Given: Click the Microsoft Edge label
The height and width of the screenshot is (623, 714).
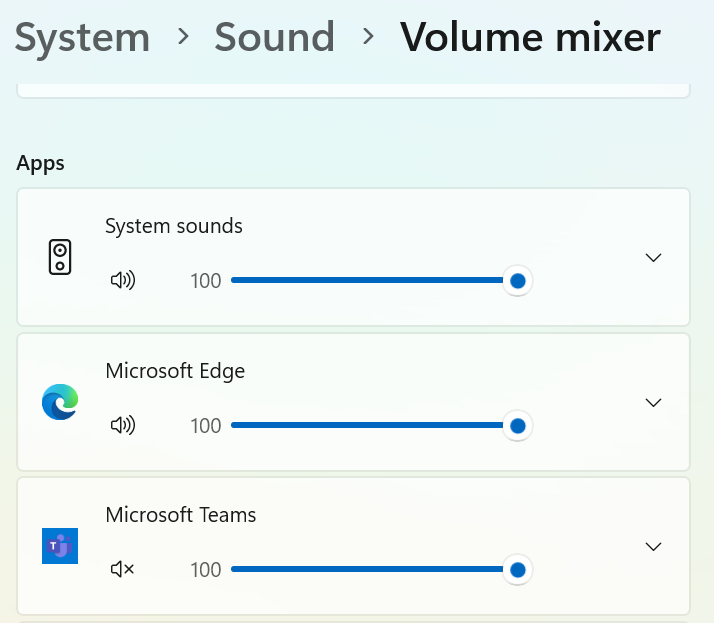Looking at the screenshot, I should [175, 372].
